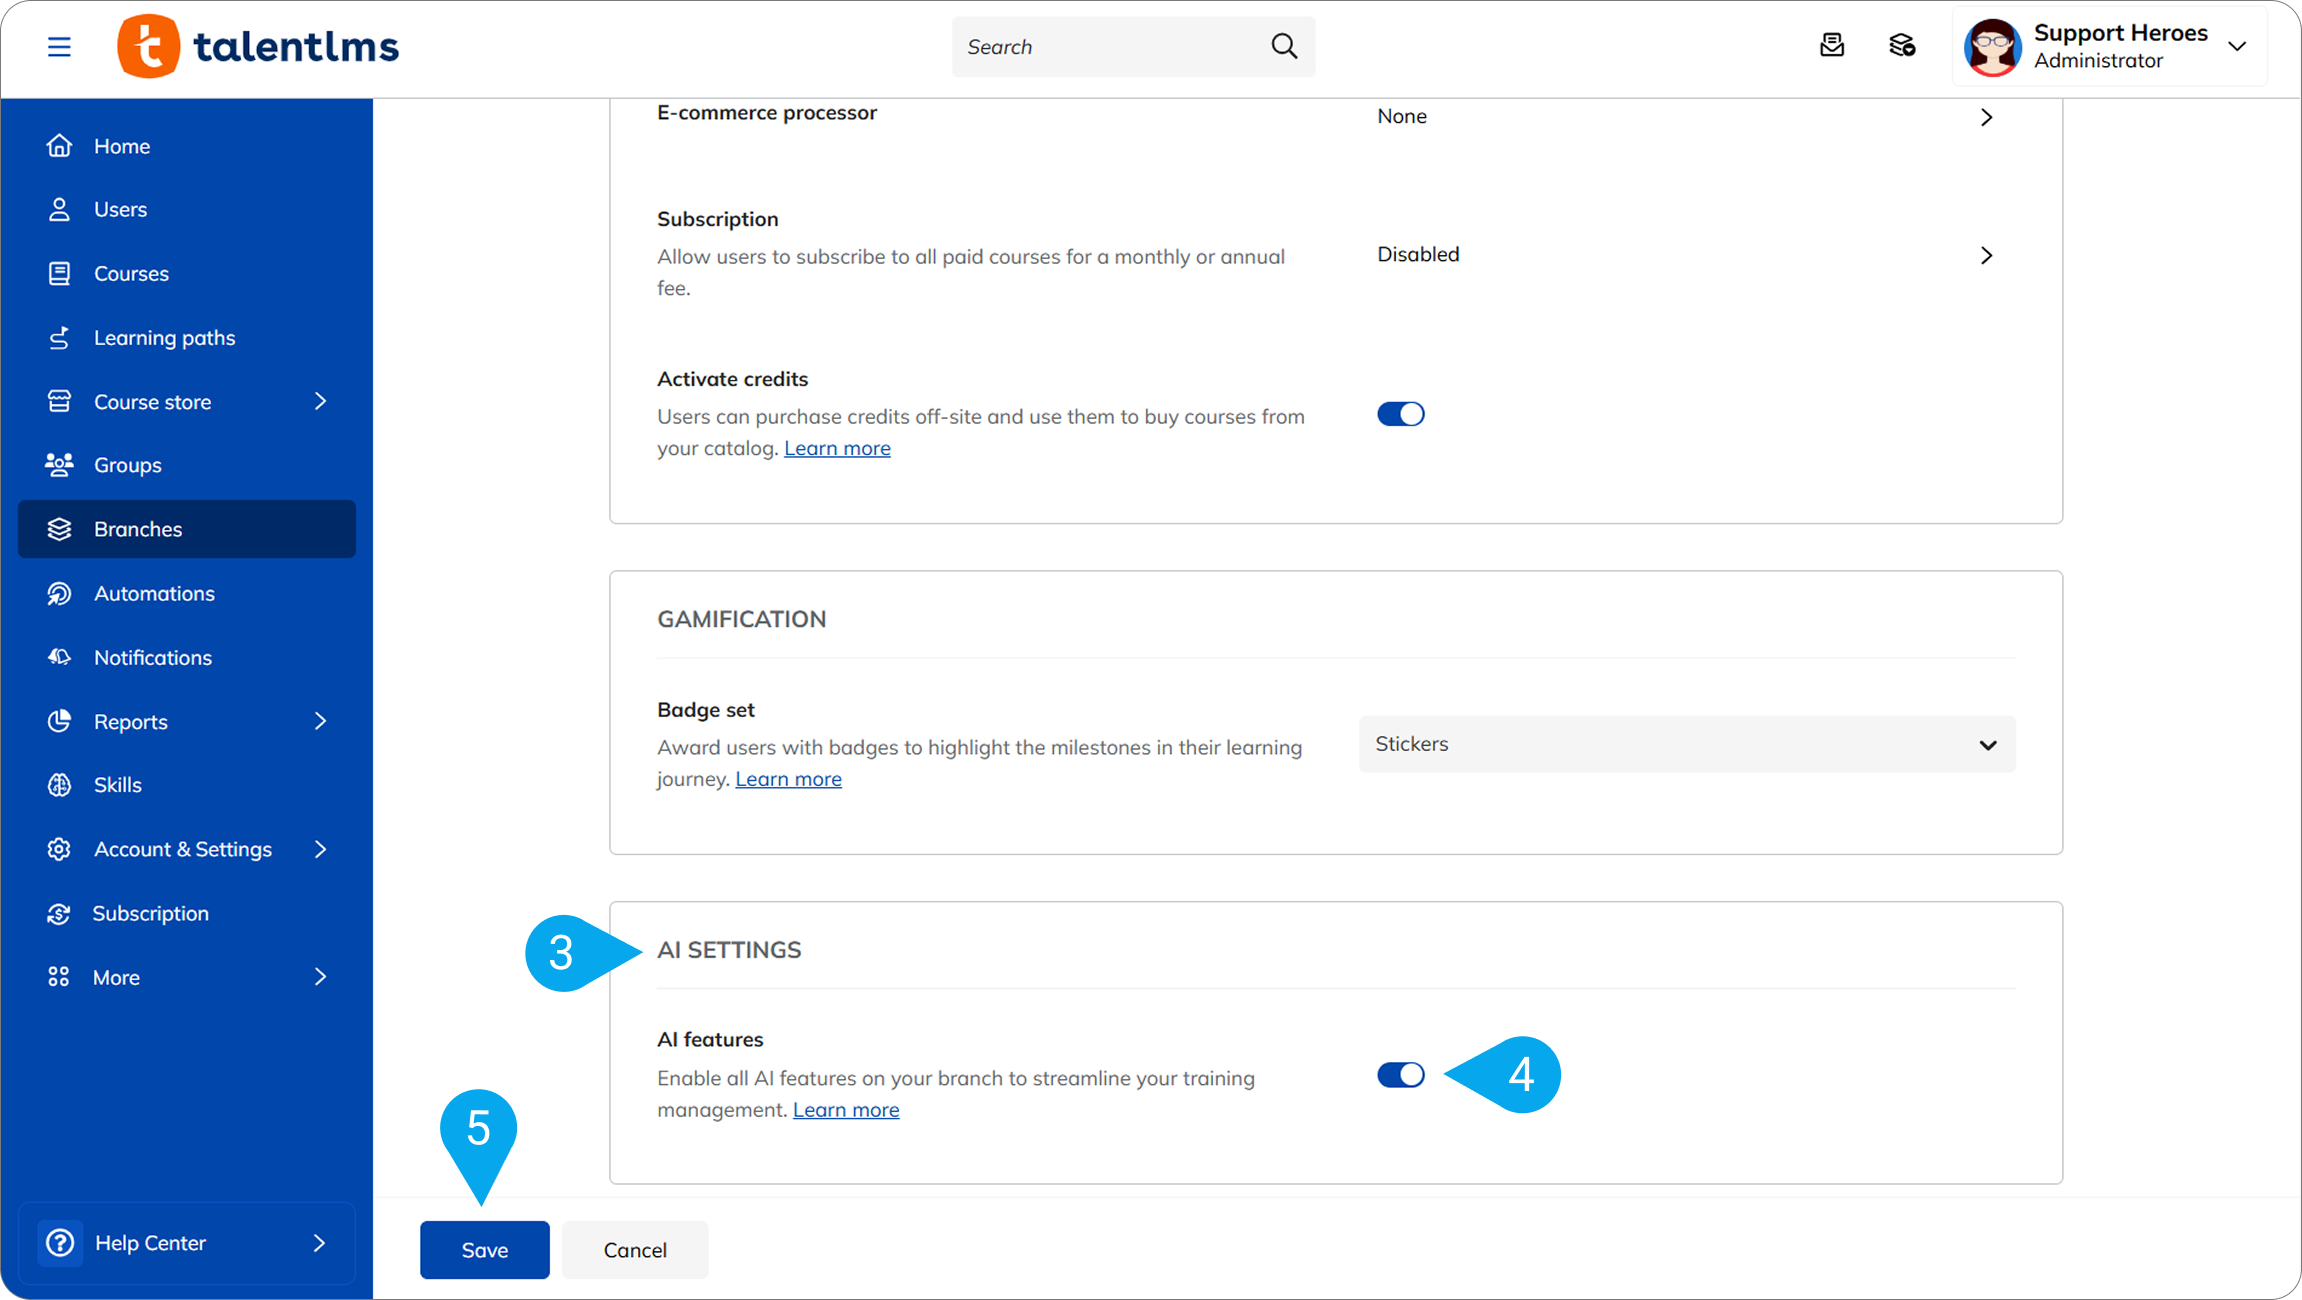This screenshot has width=2302, height=1300.
Task: Open the Badge set Stickers dropdown
Action: pos(1686,744)
